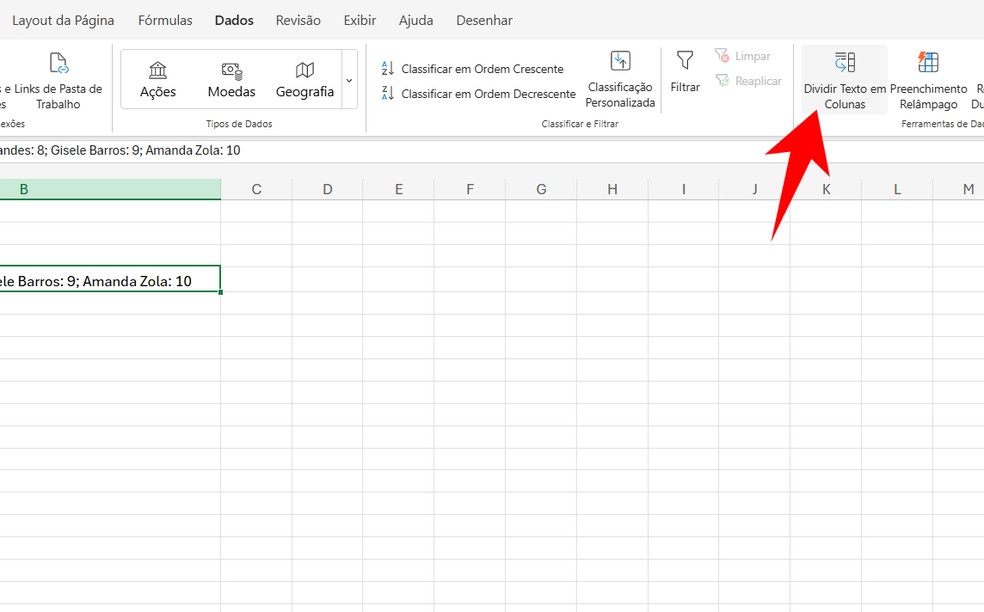Switch to the Exibir tab
984x612 pixels.
point(359,19)
